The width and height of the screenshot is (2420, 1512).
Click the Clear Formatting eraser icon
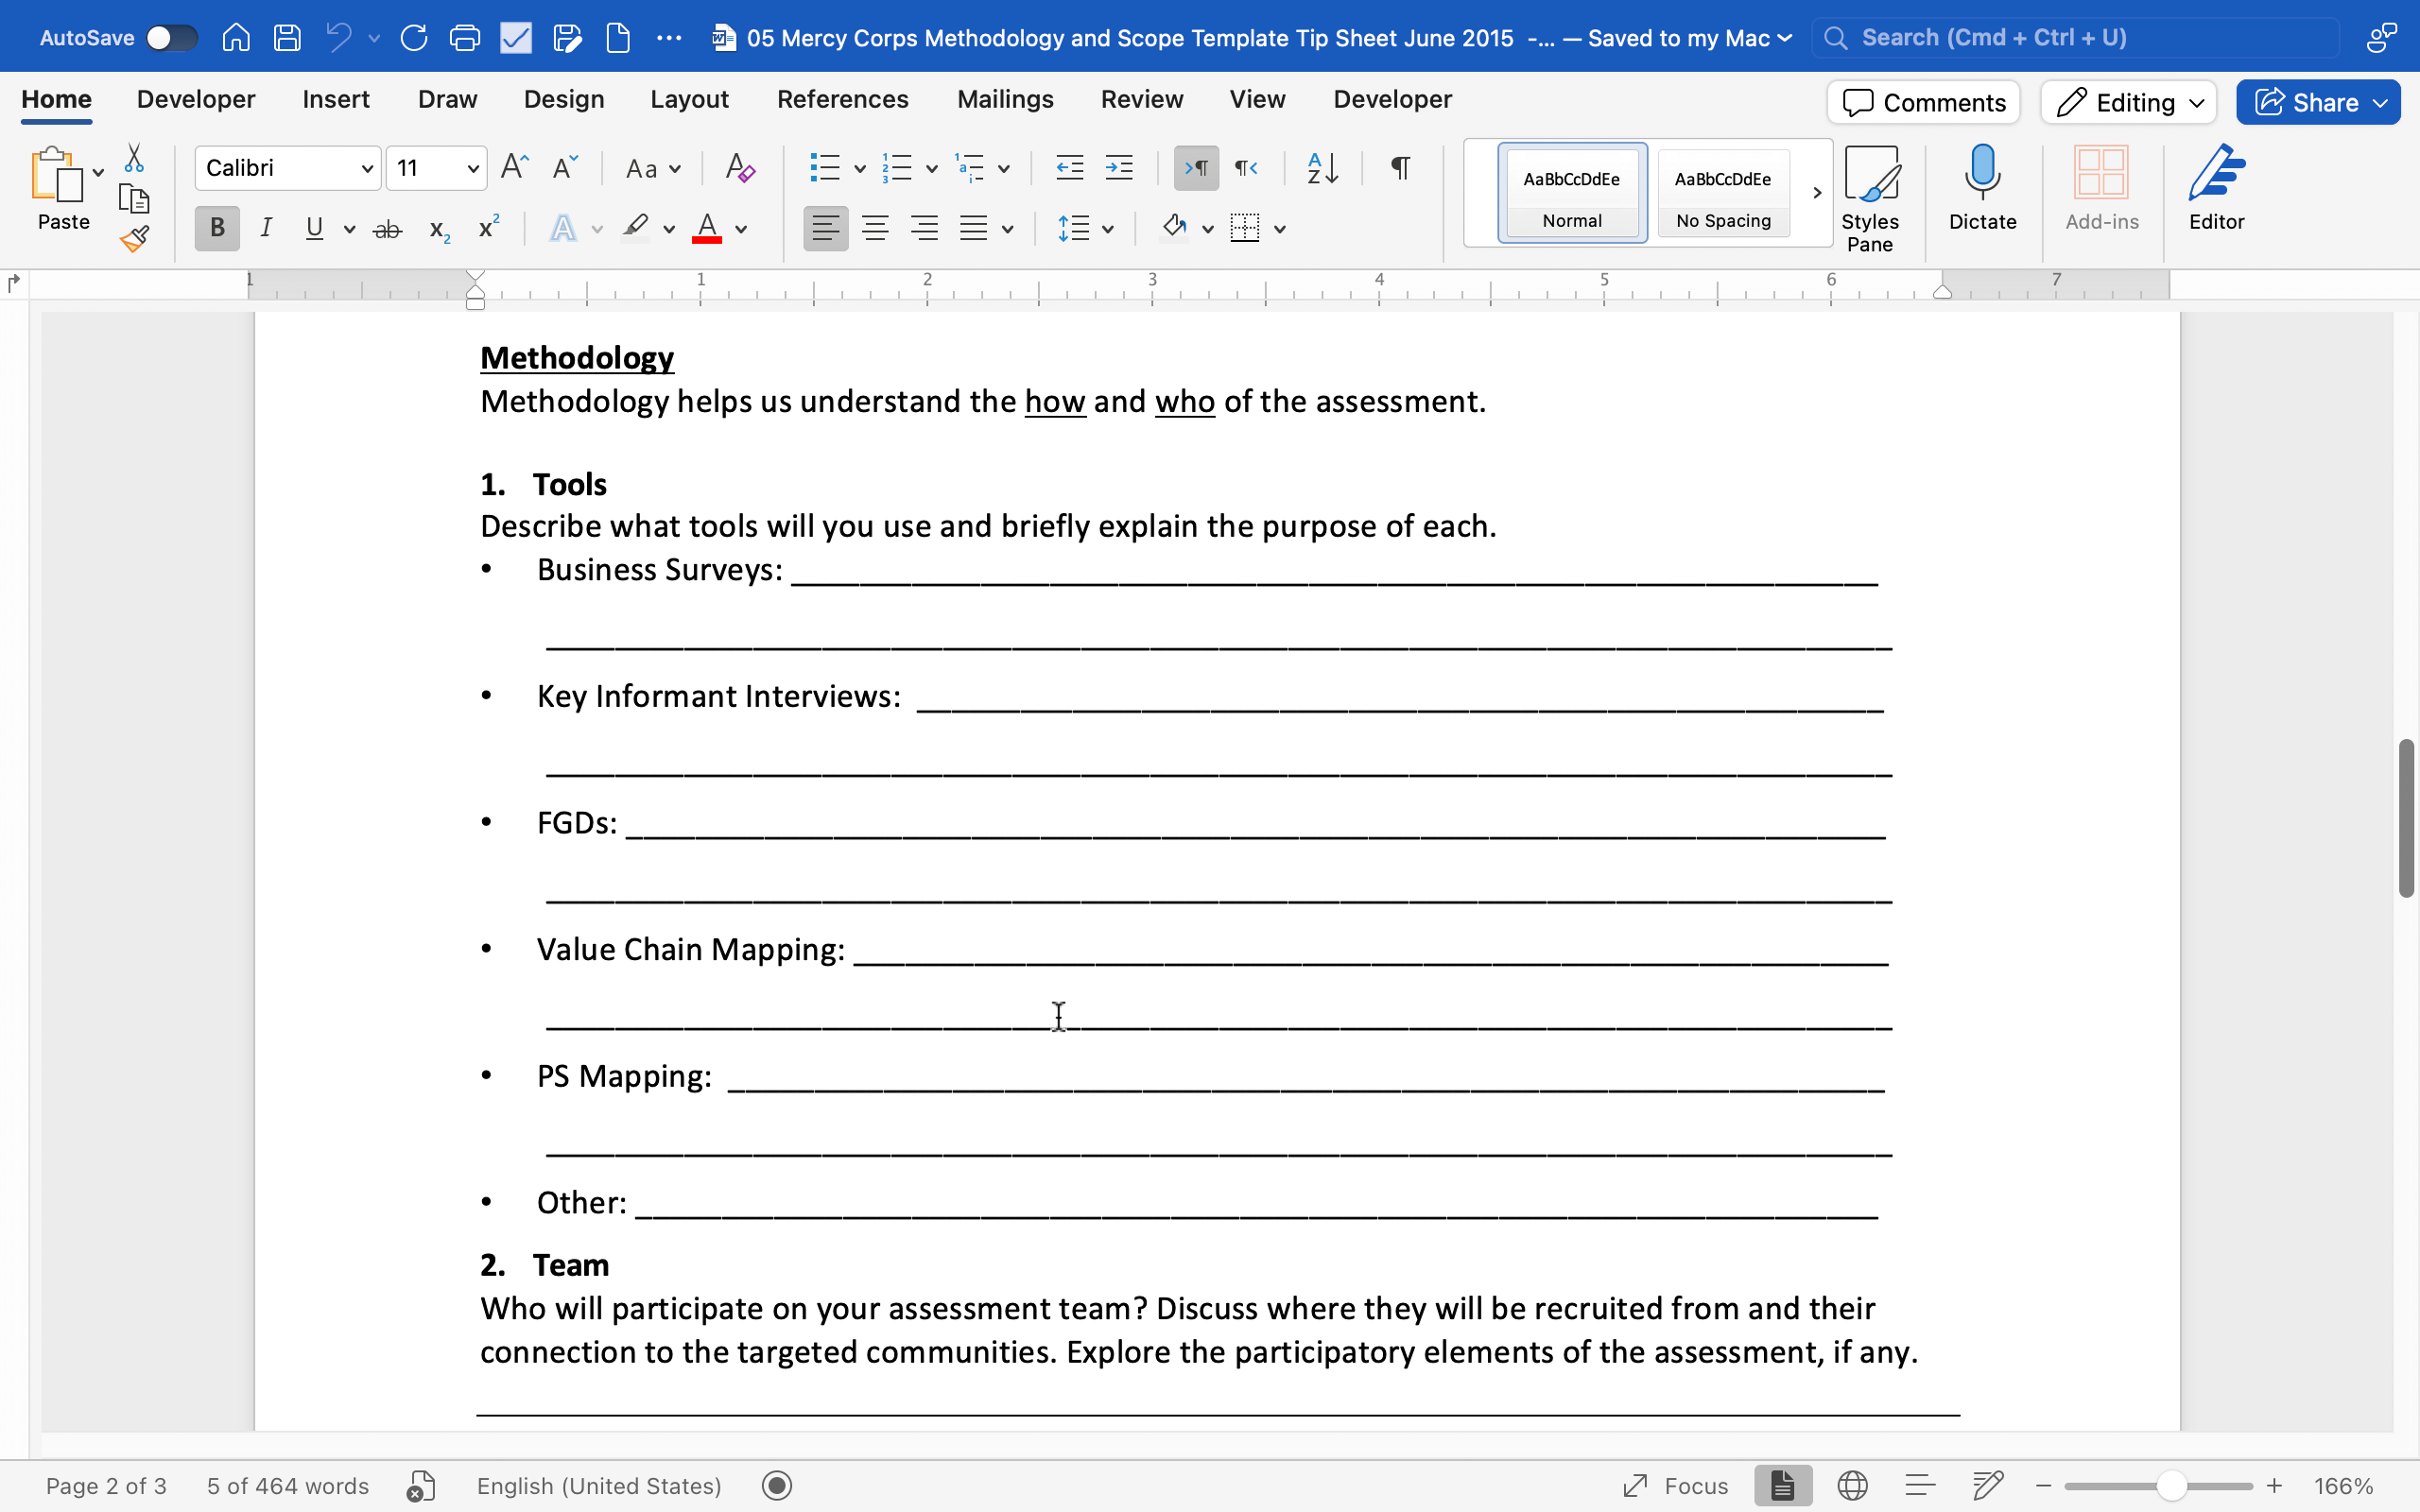[x=740, y=168]
